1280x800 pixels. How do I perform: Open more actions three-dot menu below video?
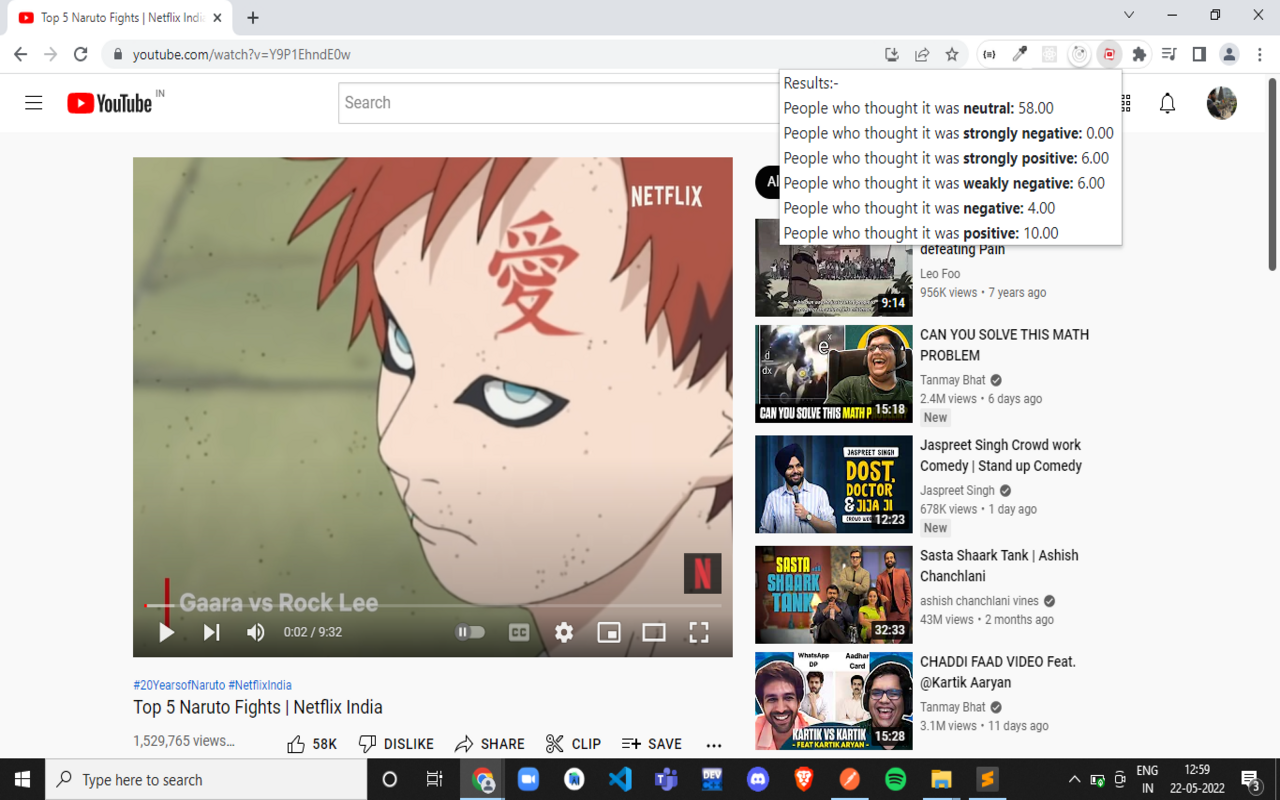713,744
